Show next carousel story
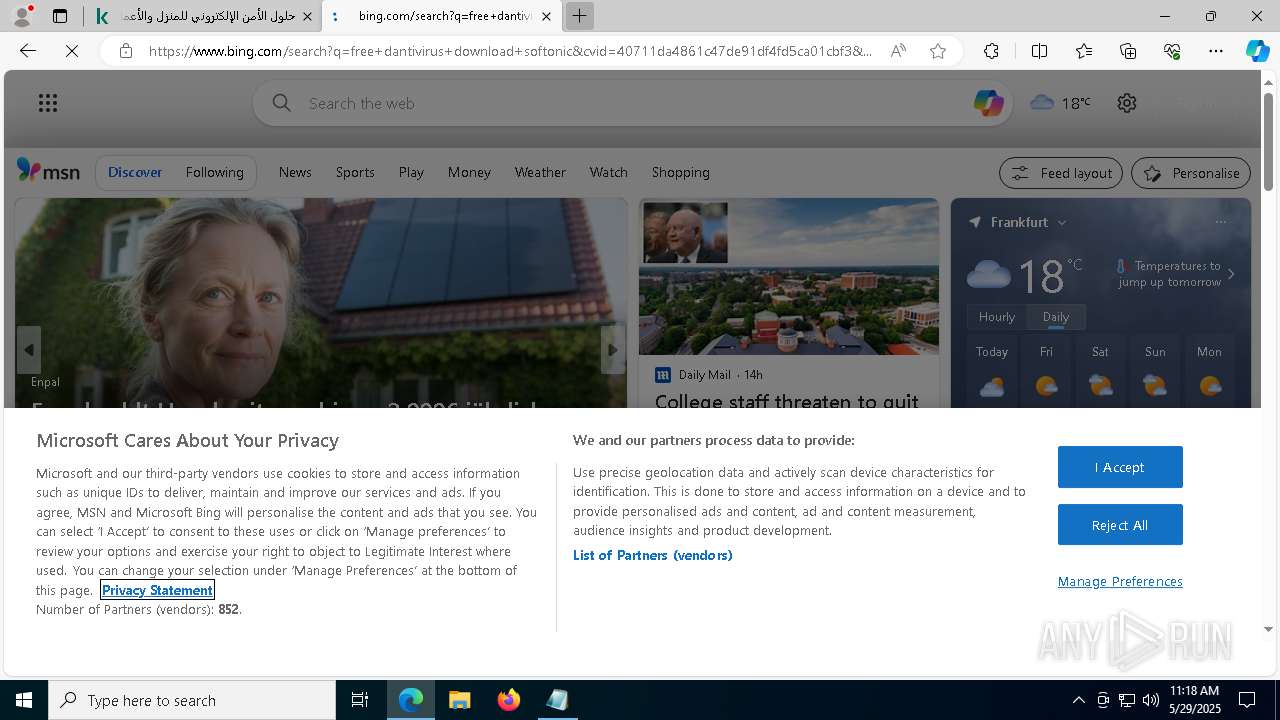Image resolution: width=1280 pixels, height=720 pixels. tap(612, 350)
